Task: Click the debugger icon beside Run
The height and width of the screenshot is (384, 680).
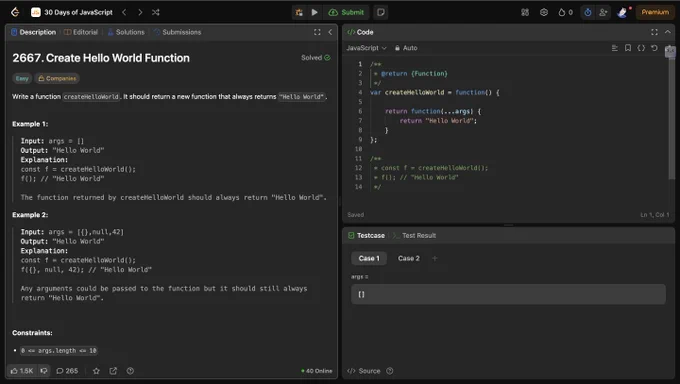Action: [299, 12]
